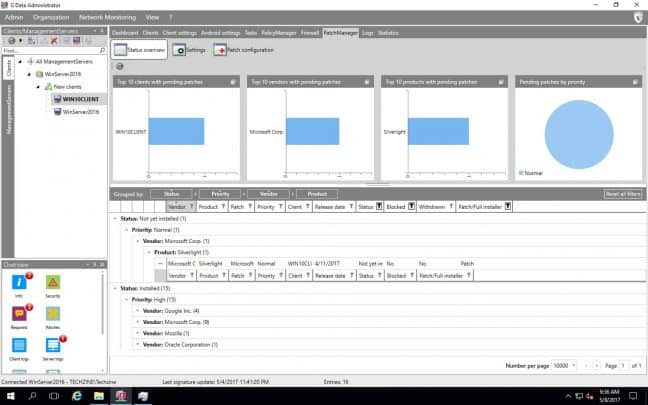Screen dimensions: 648x405
Task: Open Internet Explorer from taskbar
Action: (x=77, y=396)
